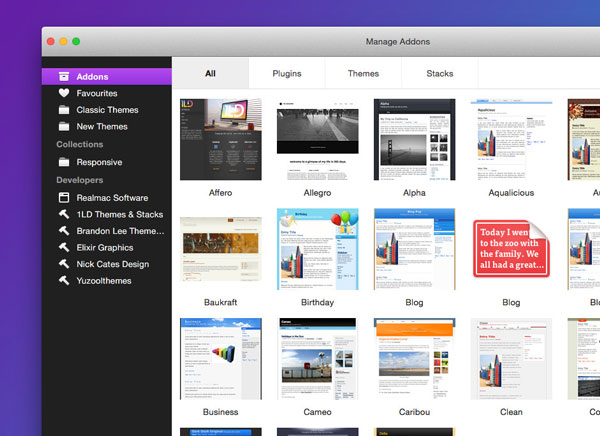Click the Caribou label text

tap(414, 412)
